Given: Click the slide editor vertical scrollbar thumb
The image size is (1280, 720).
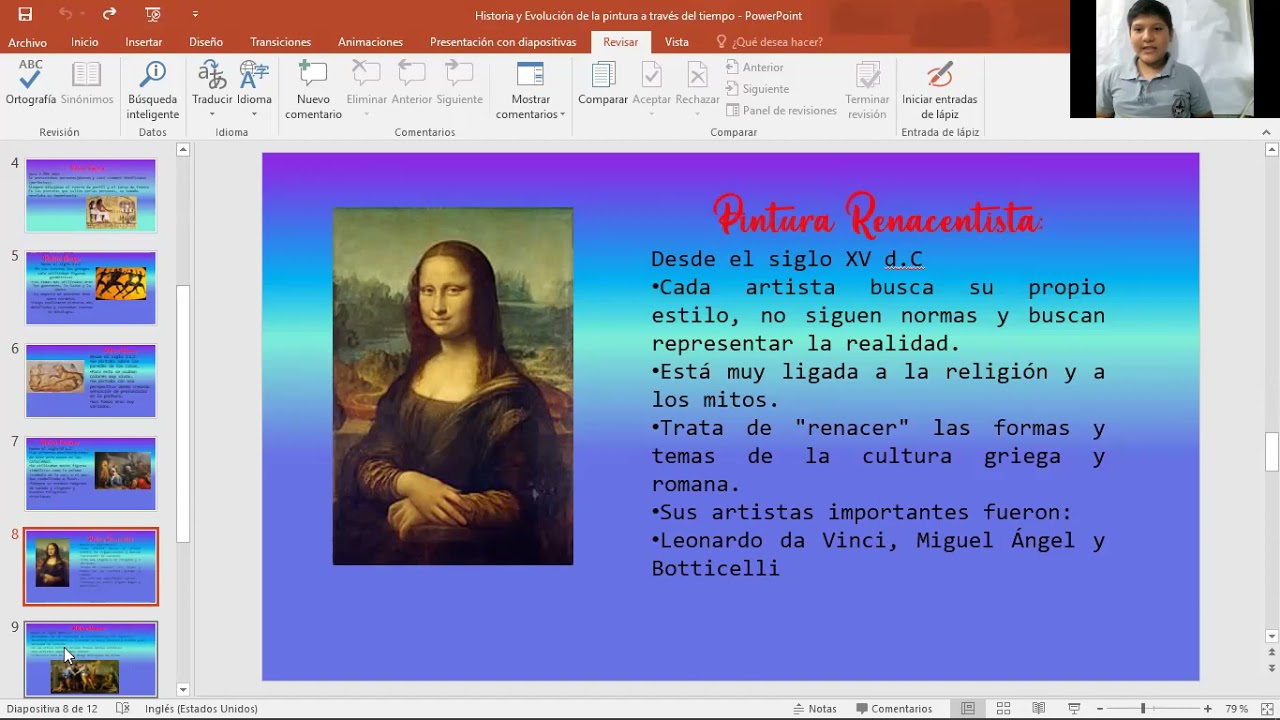Looking at the screenshot, I should pos(1272,451).
